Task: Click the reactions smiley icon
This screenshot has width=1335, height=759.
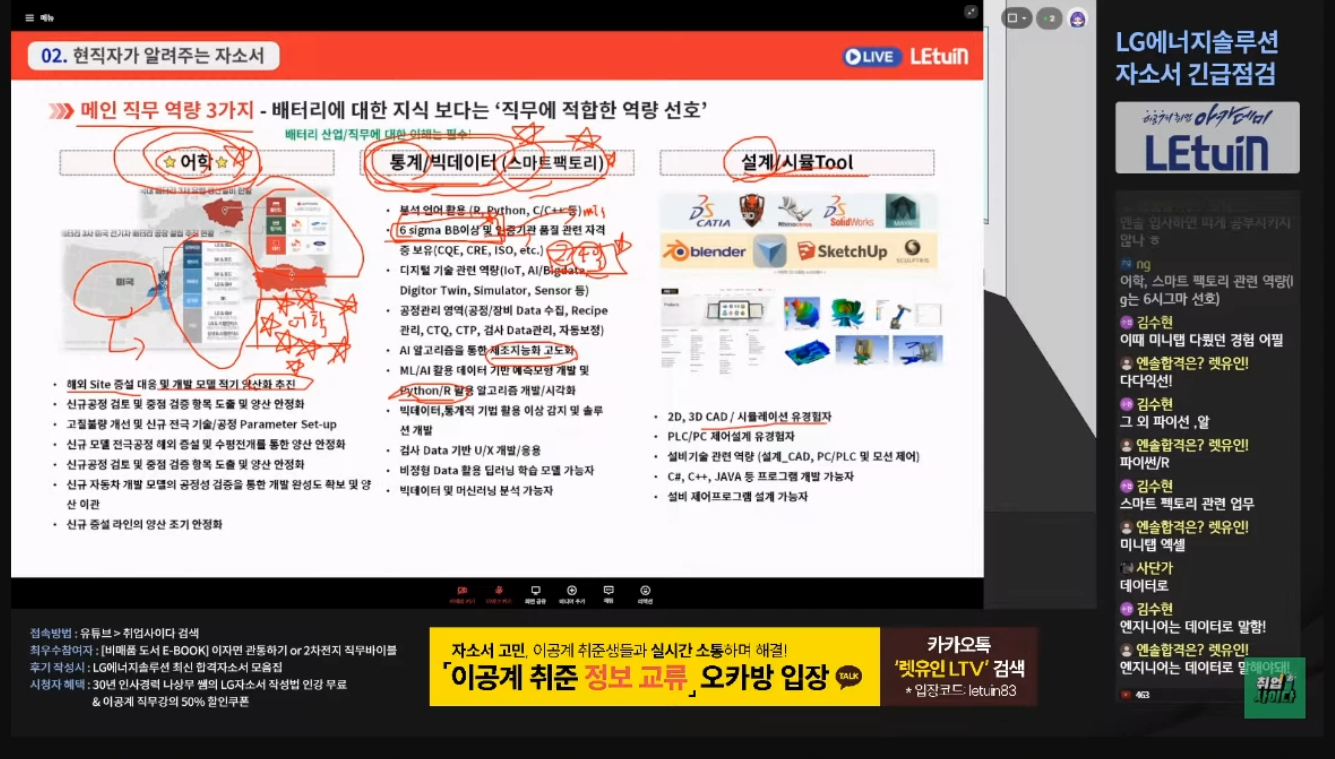Action: [645, 592]
